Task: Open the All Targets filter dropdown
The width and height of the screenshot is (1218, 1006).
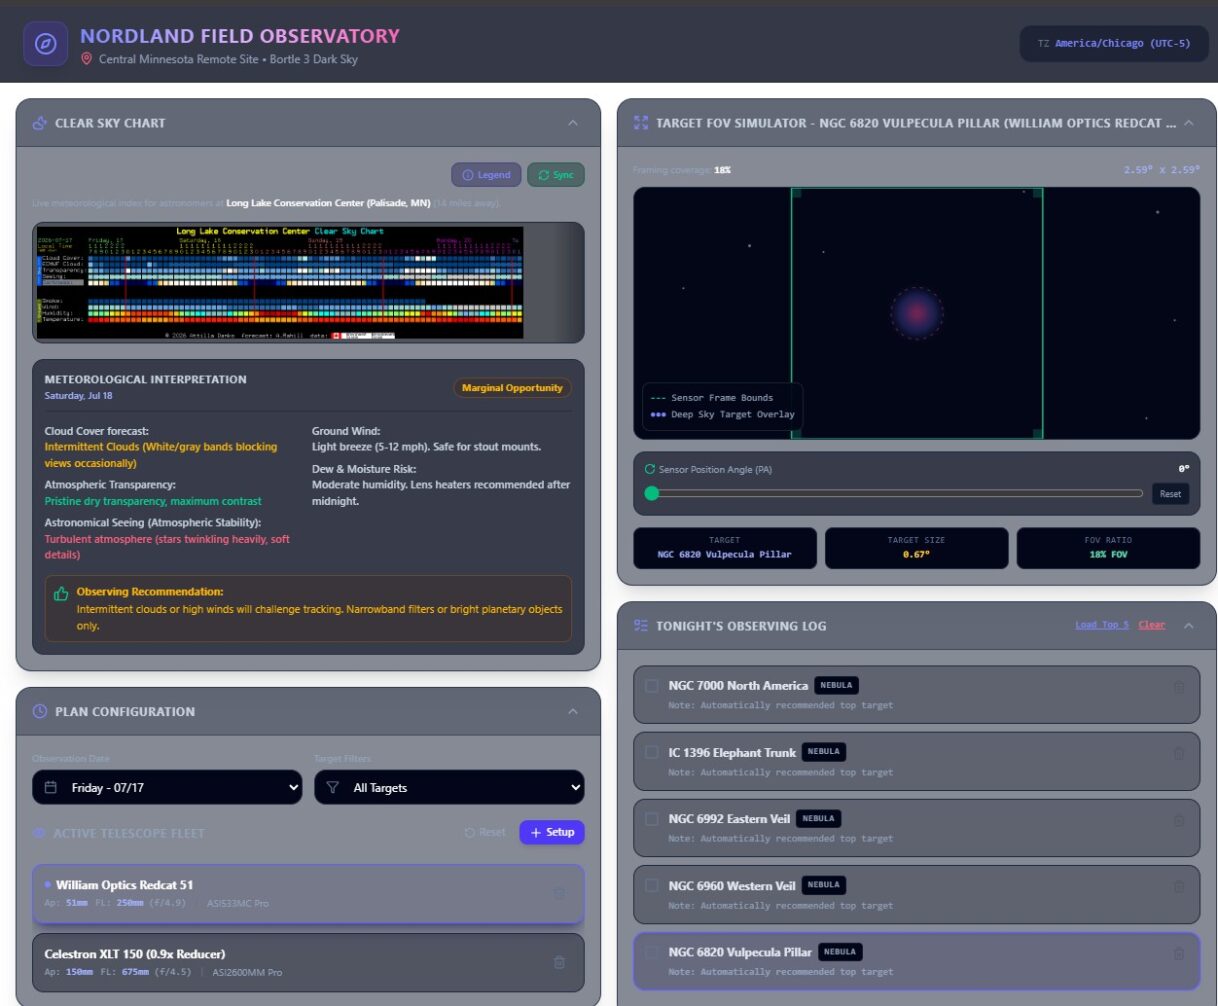Action: (x=449, y=788)
